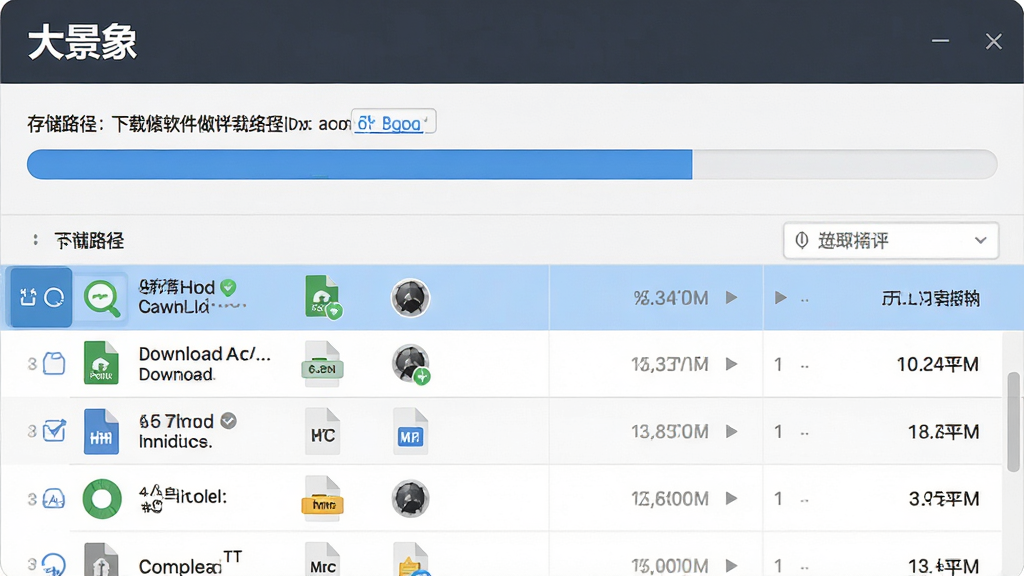This screenshot has width=1024, height=576.
Task: Open the dropdown at right of list header
Action: point(891,240)
